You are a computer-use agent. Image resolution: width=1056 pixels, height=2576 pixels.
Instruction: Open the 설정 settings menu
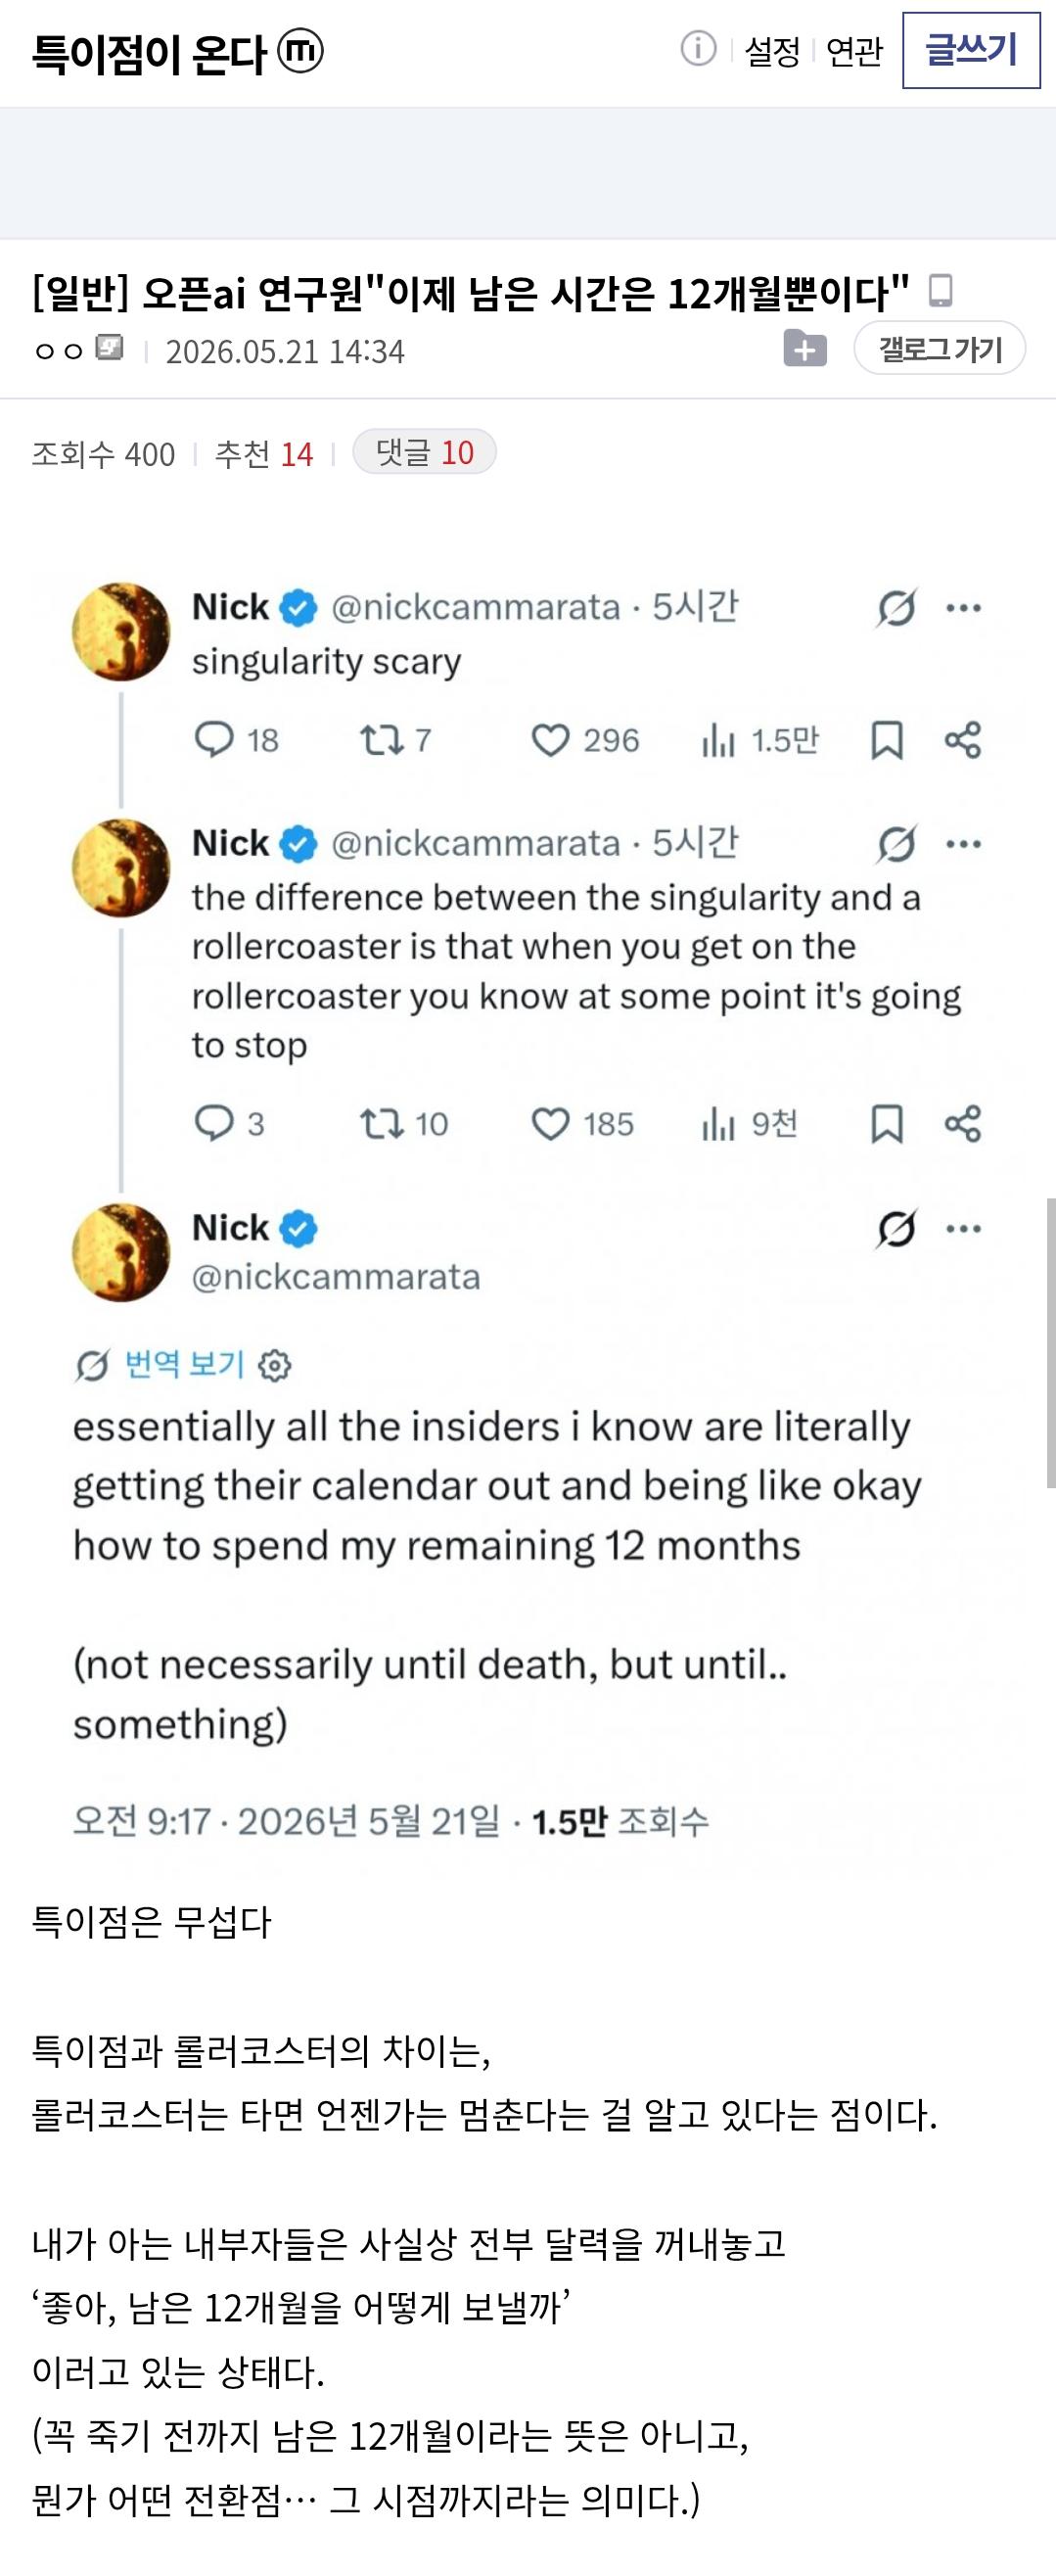click(772, 51)
